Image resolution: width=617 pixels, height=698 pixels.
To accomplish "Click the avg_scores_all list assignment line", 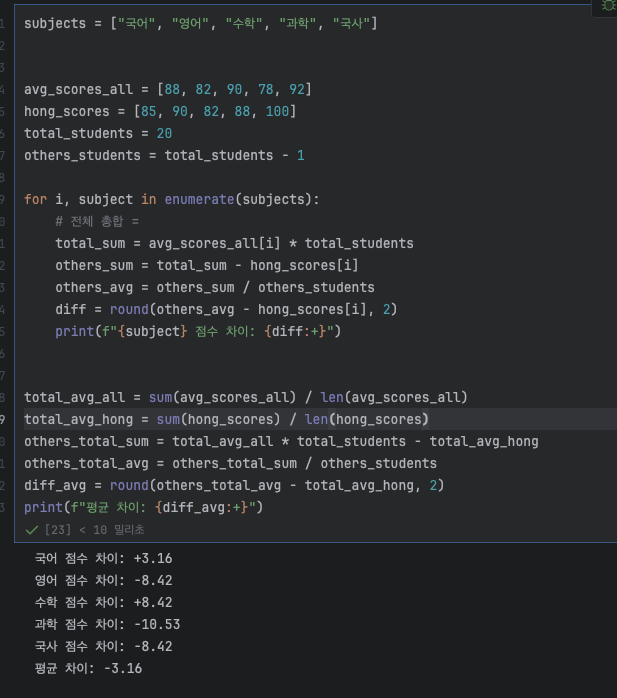I will click(x=168, y=89).
